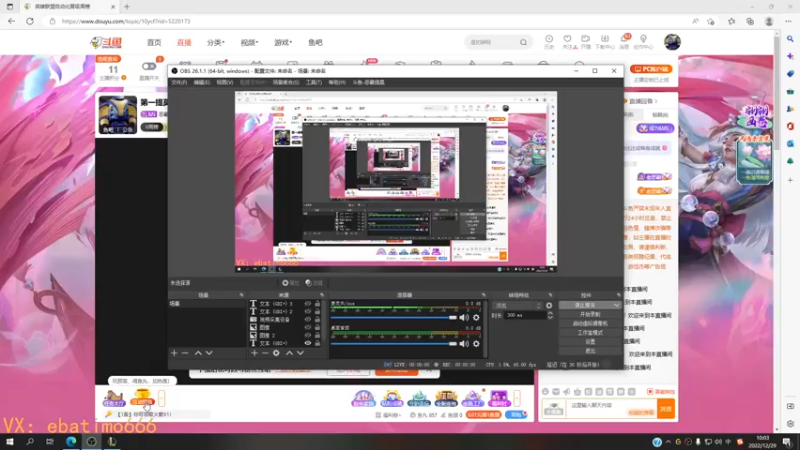Open Douyu follow heart icon
Screen dimensions: 800x450
[567, 42]
